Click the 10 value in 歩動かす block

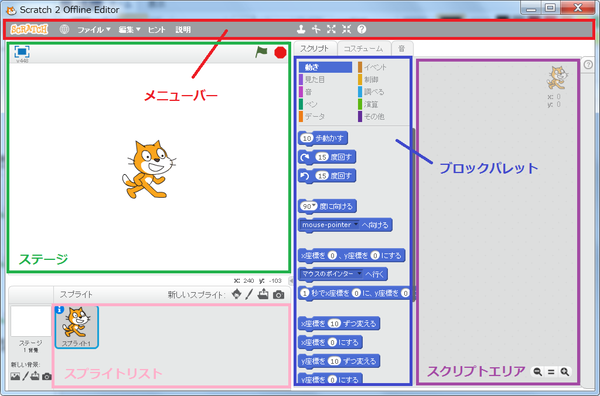coord(307,138)
